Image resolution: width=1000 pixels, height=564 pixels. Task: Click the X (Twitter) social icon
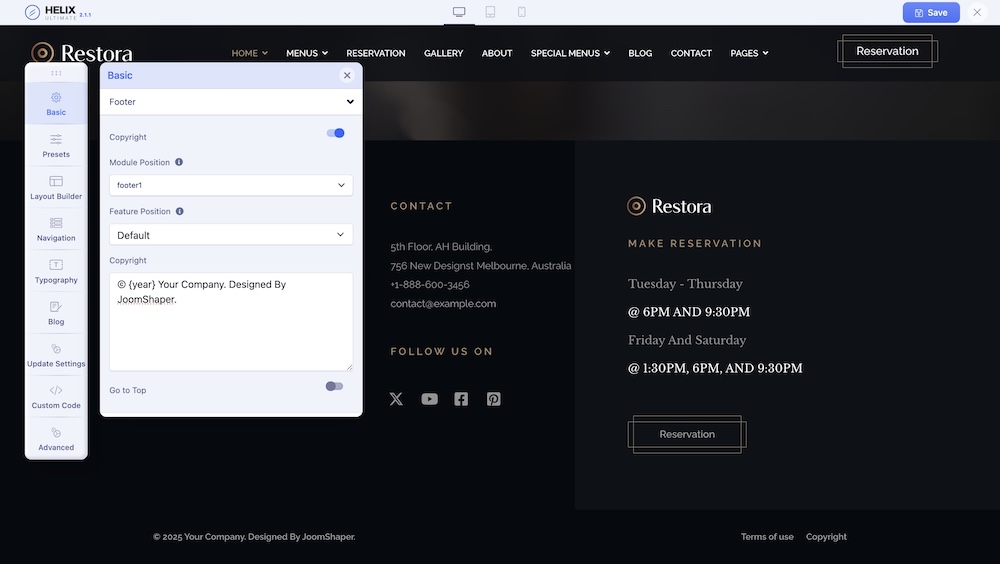pos(396,399)
